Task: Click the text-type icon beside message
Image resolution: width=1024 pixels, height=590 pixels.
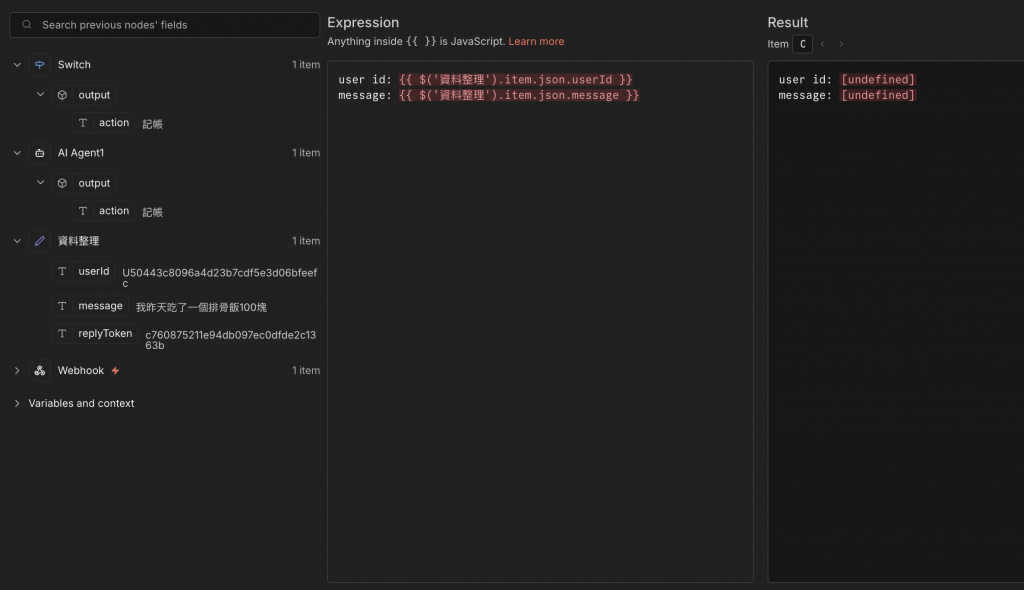Action: 62,306
